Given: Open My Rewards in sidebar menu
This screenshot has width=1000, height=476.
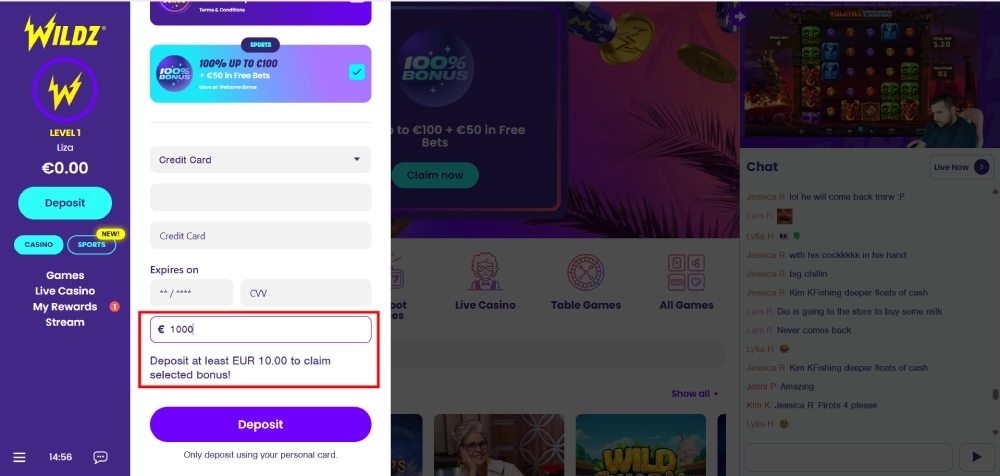Looking at the screenshot, I should coord(65,307).
